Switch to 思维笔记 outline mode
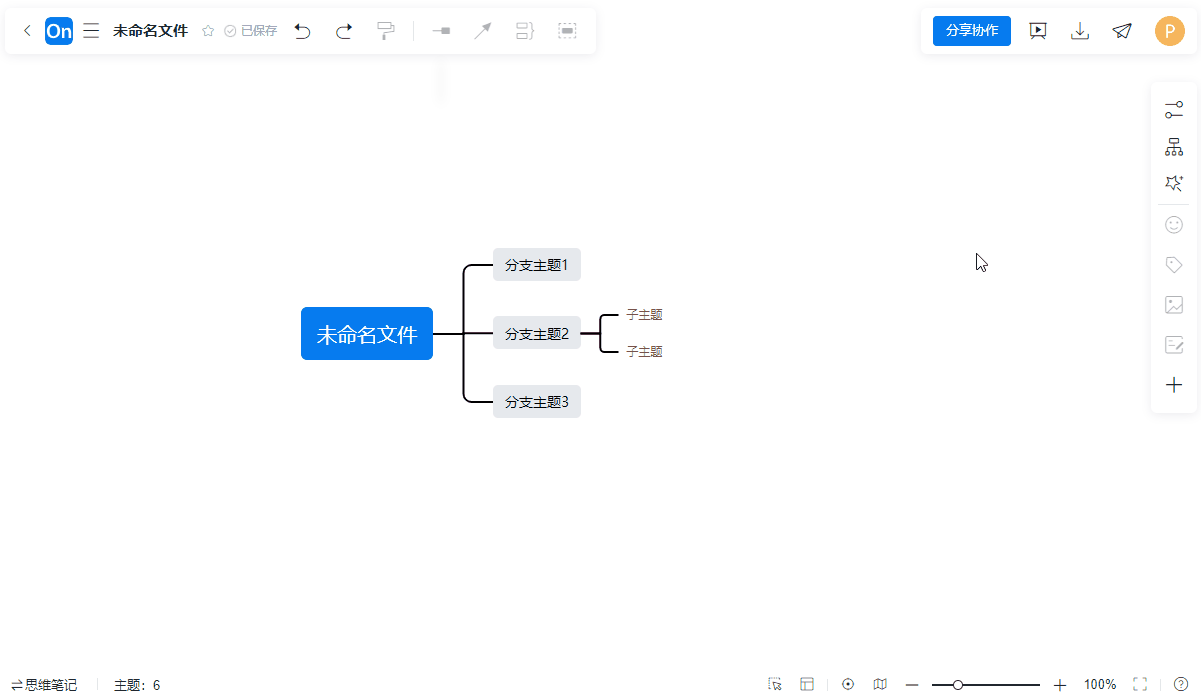Image resolution: width=1201 pixels, height=694 pixels. pos(44,685)
